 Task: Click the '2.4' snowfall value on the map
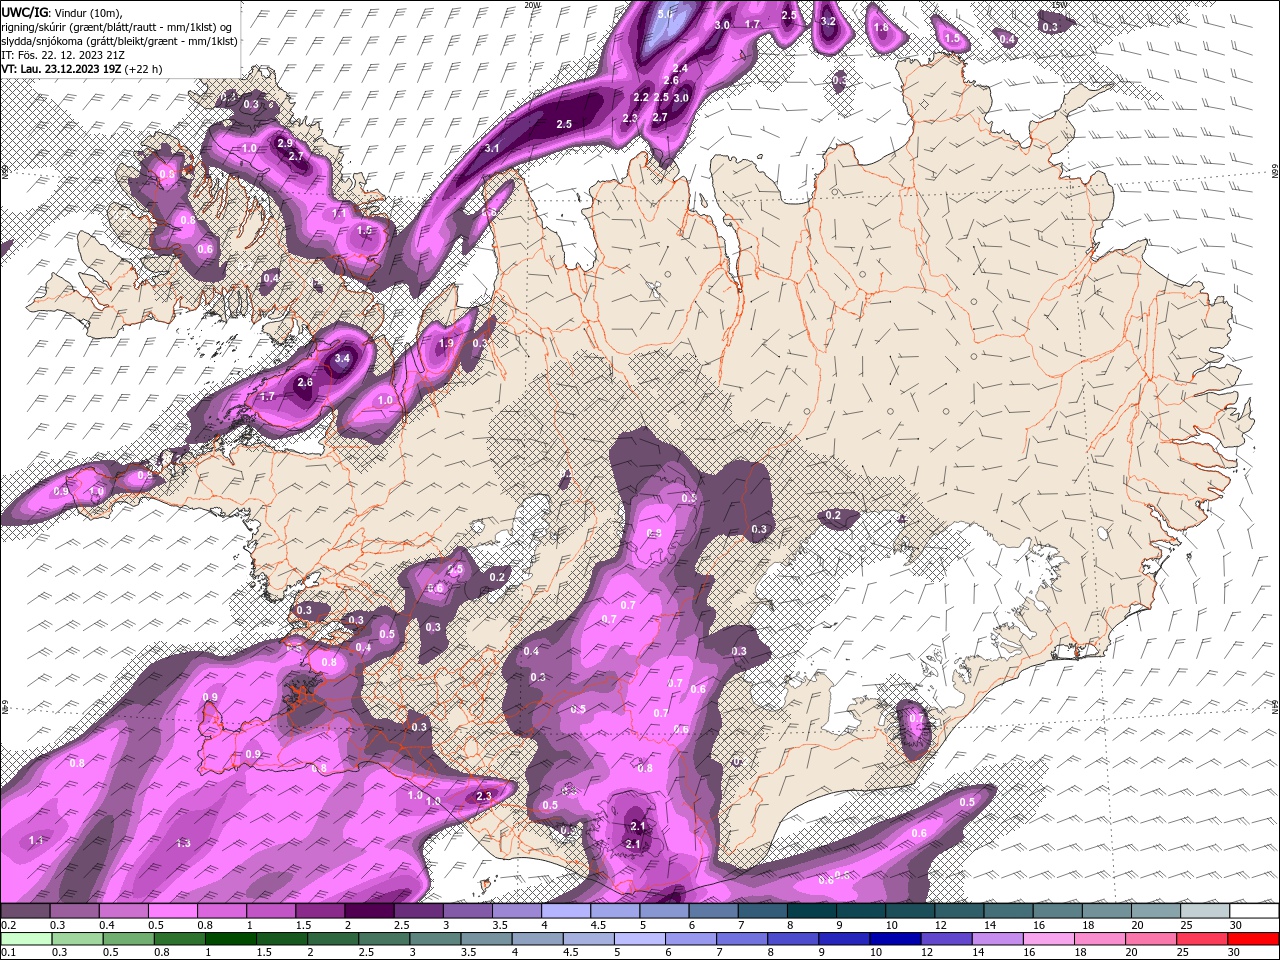pyautogui.click(x=680, y=68)
